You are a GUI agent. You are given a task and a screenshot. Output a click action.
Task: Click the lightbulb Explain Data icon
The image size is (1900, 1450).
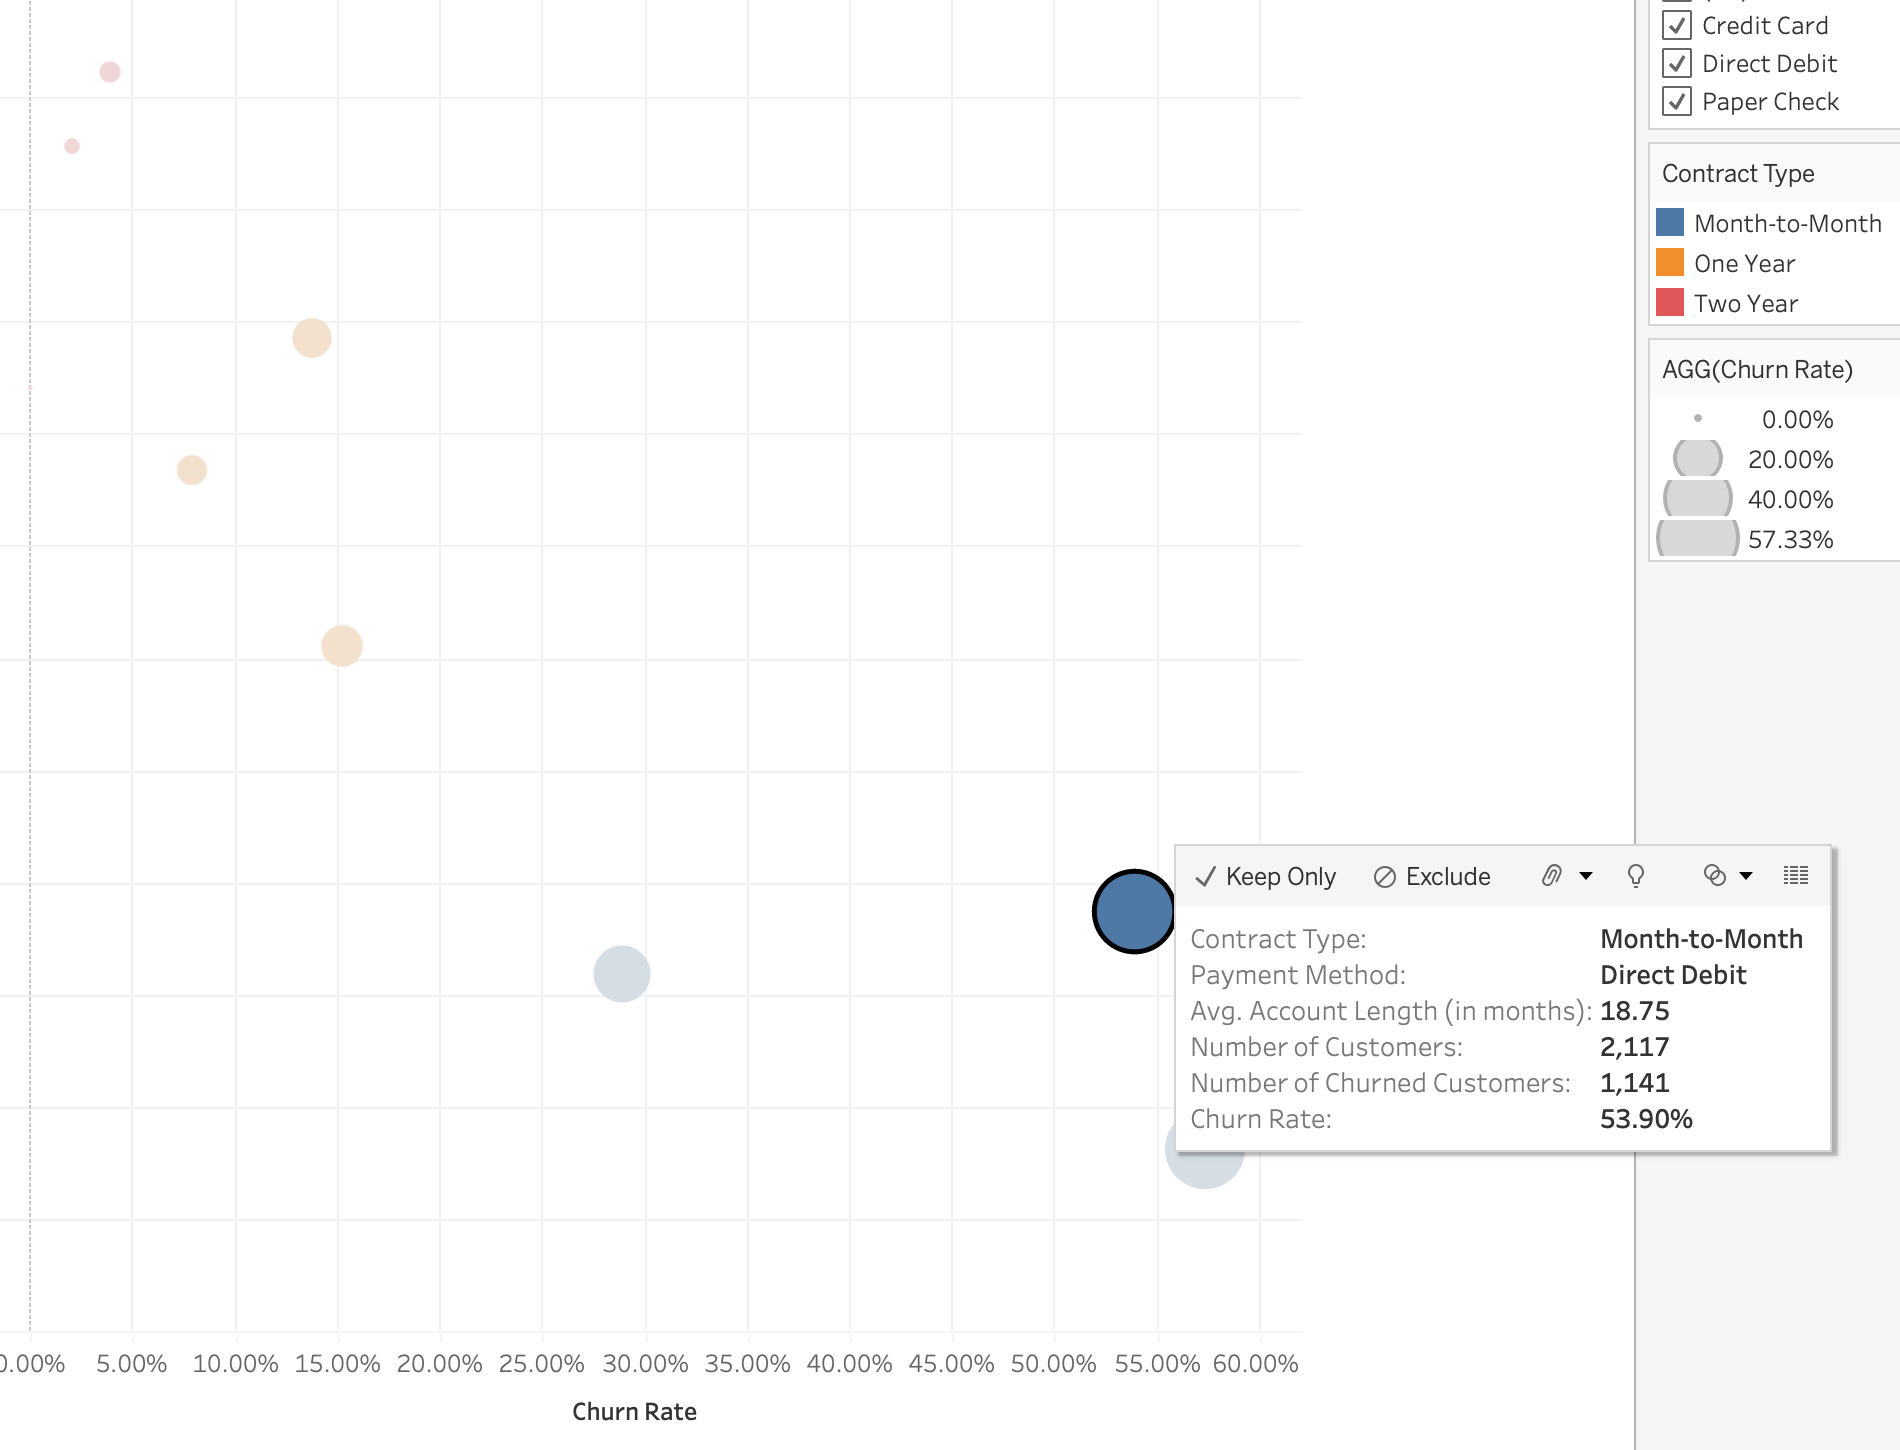1636,876
